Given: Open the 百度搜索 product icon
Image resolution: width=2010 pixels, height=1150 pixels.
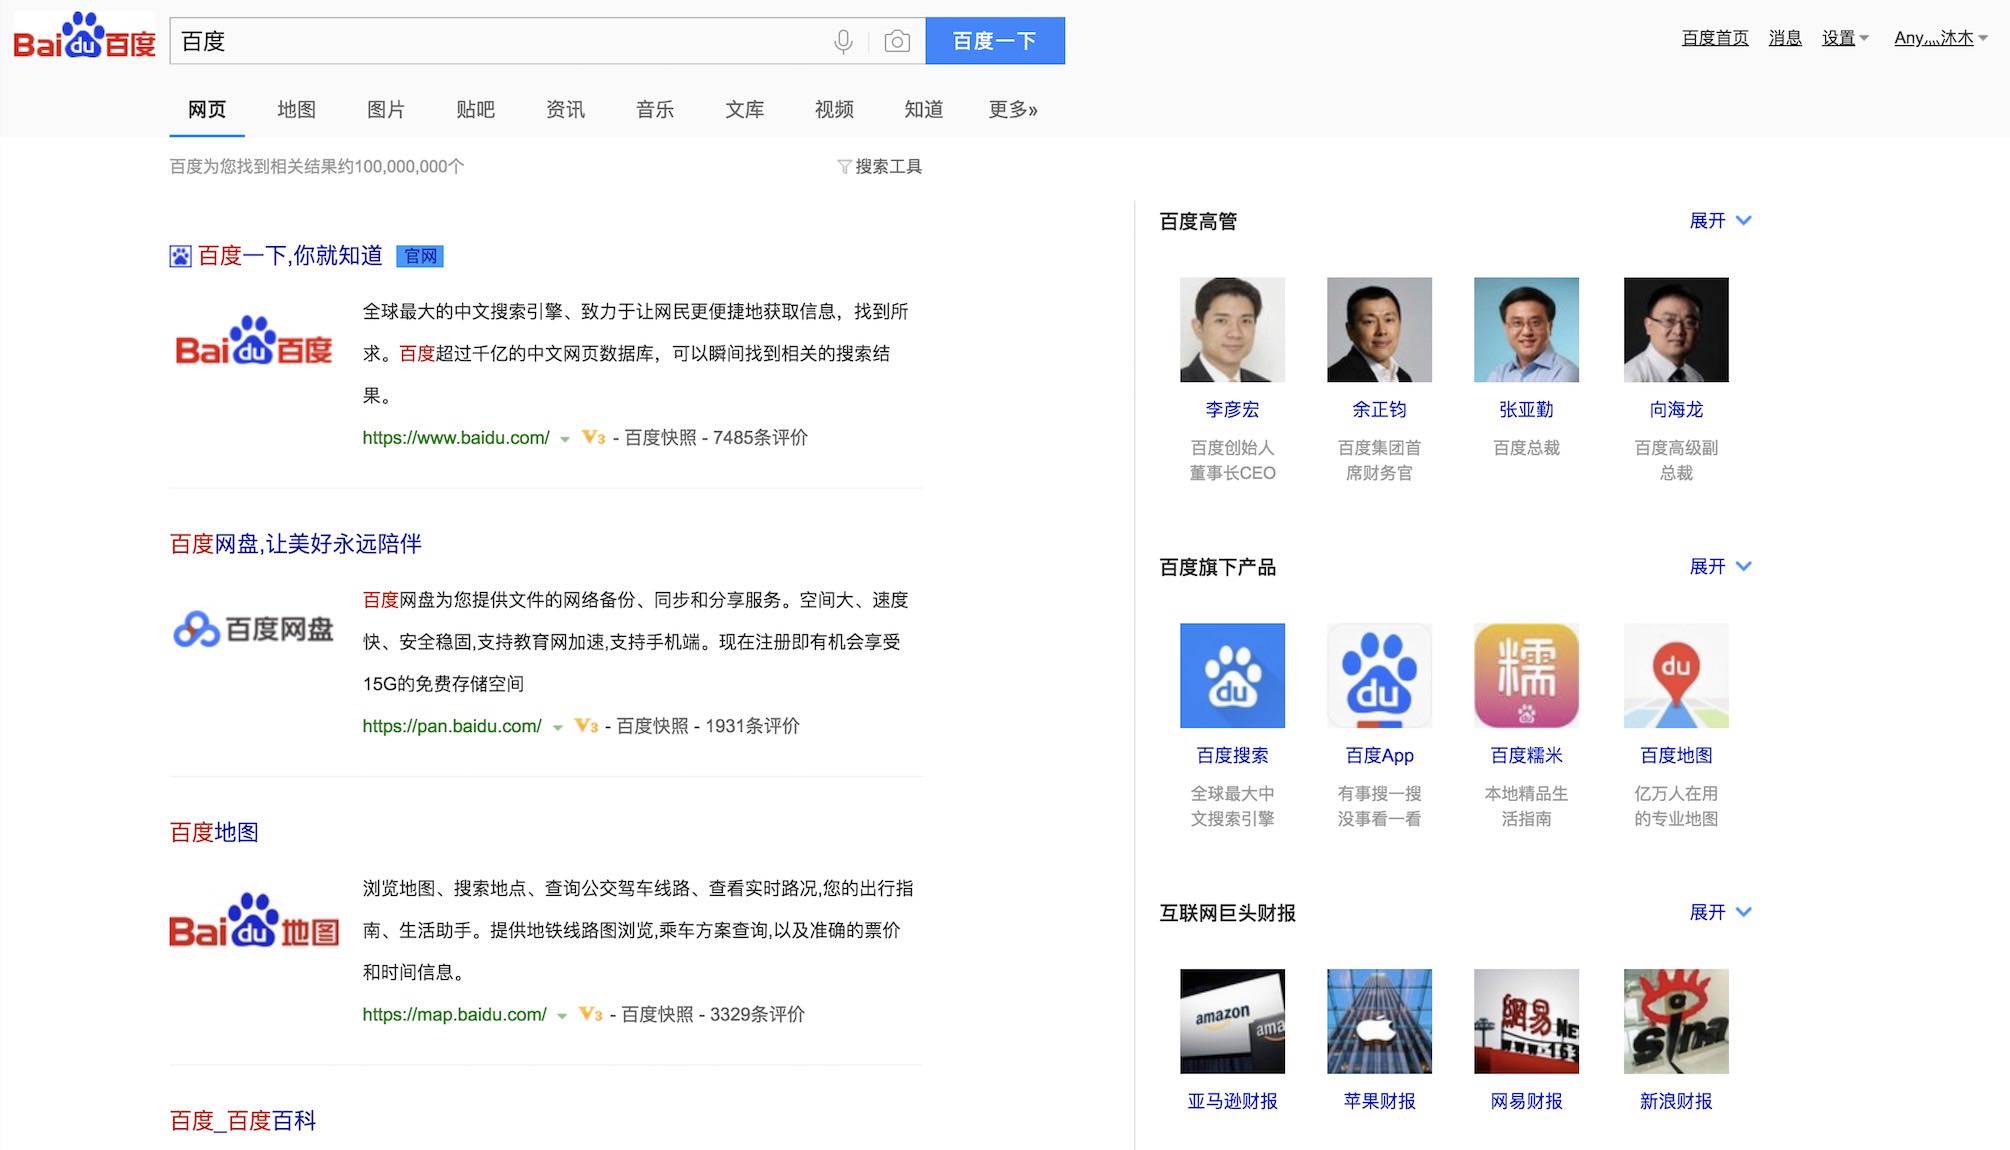Looking at the screenshot, I should 1232,675.
